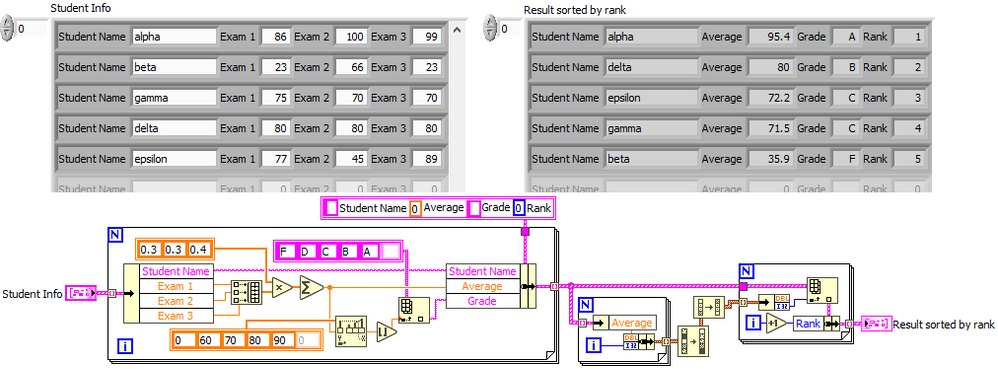Viewport: 998px width, 369px height.
Task: Increment the Student Info array index stepper
Action: point(8,24)
